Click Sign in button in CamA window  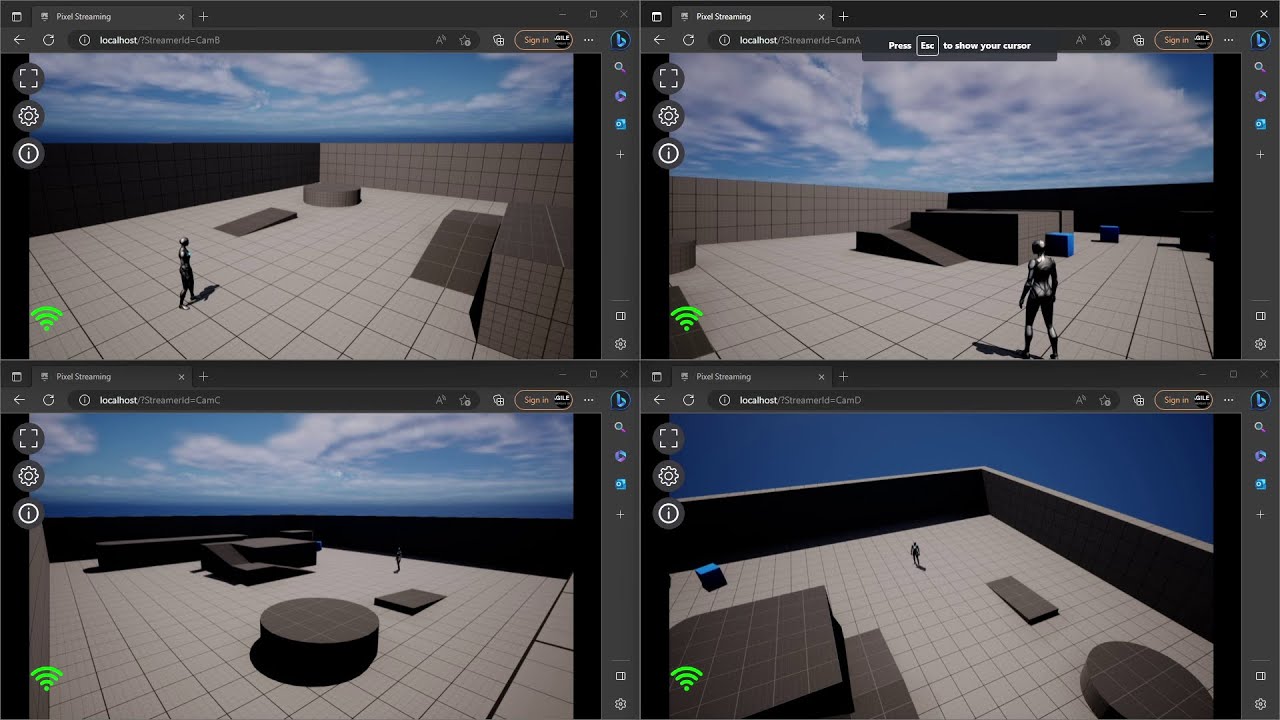point(1183,40)
